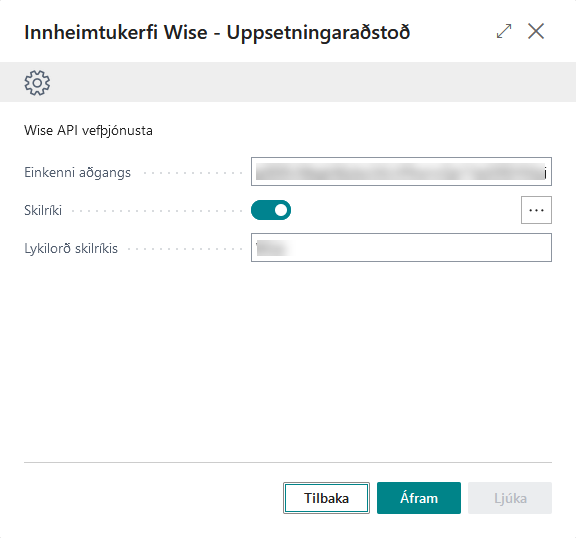Select the Skilríki field label
The image size is (576, 538).
[x=43, y=210]
